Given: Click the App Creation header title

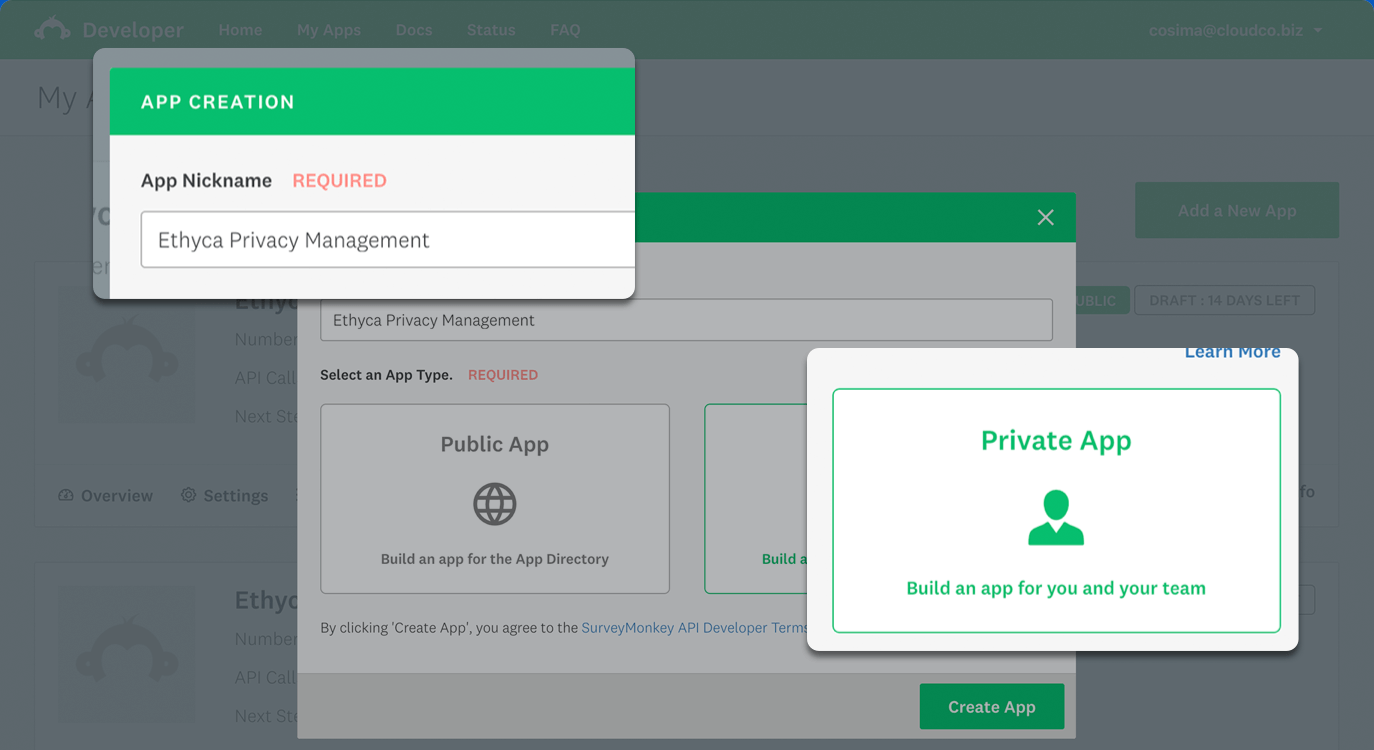Looking at the screenshot, I should pyautogui.click(x=217, y=102).
